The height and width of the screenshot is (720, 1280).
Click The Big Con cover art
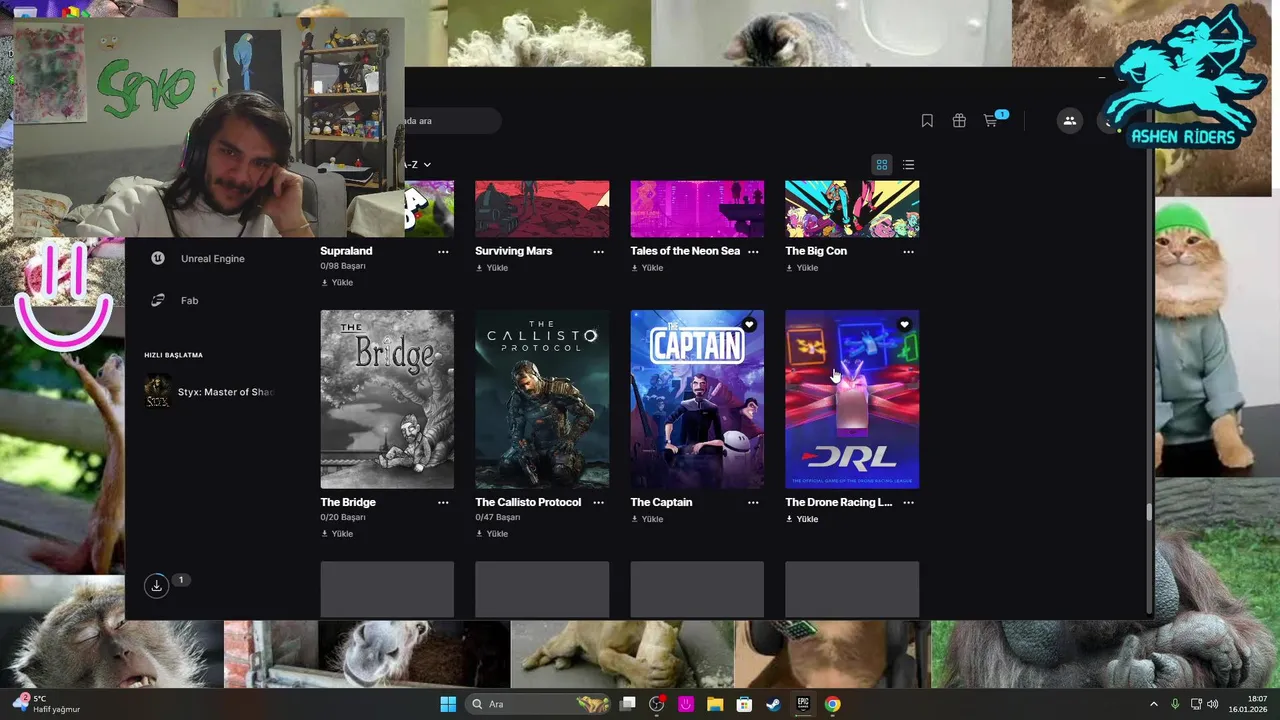(x=852, y=209)
